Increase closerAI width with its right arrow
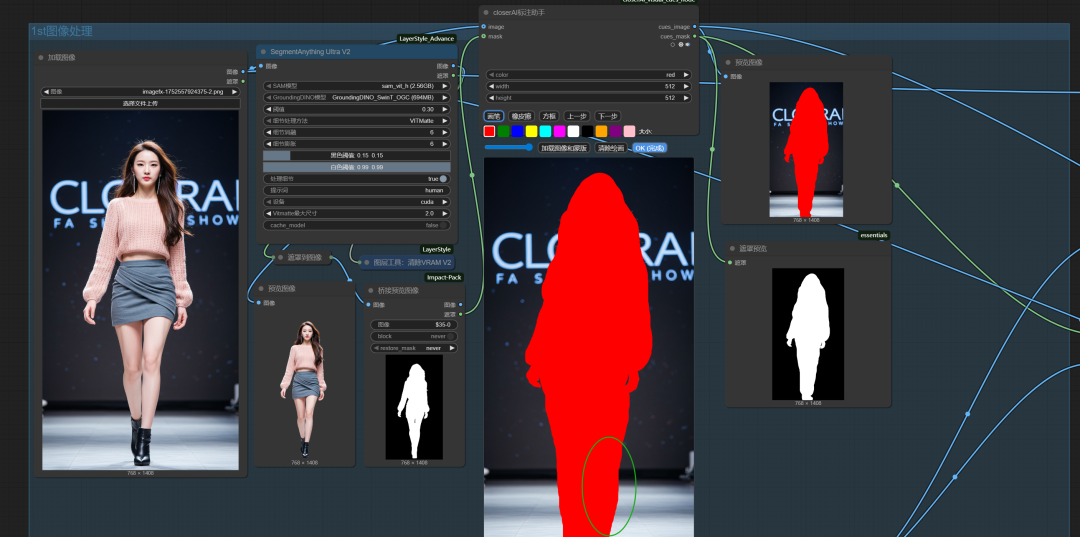This screenshot has width=1080, height=537. click(686, 86)
